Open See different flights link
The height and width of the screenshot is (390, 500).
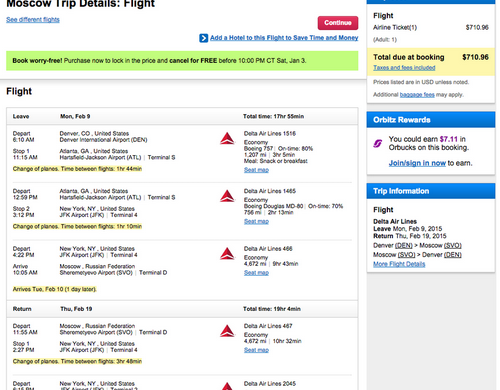(x=33, y=20)
